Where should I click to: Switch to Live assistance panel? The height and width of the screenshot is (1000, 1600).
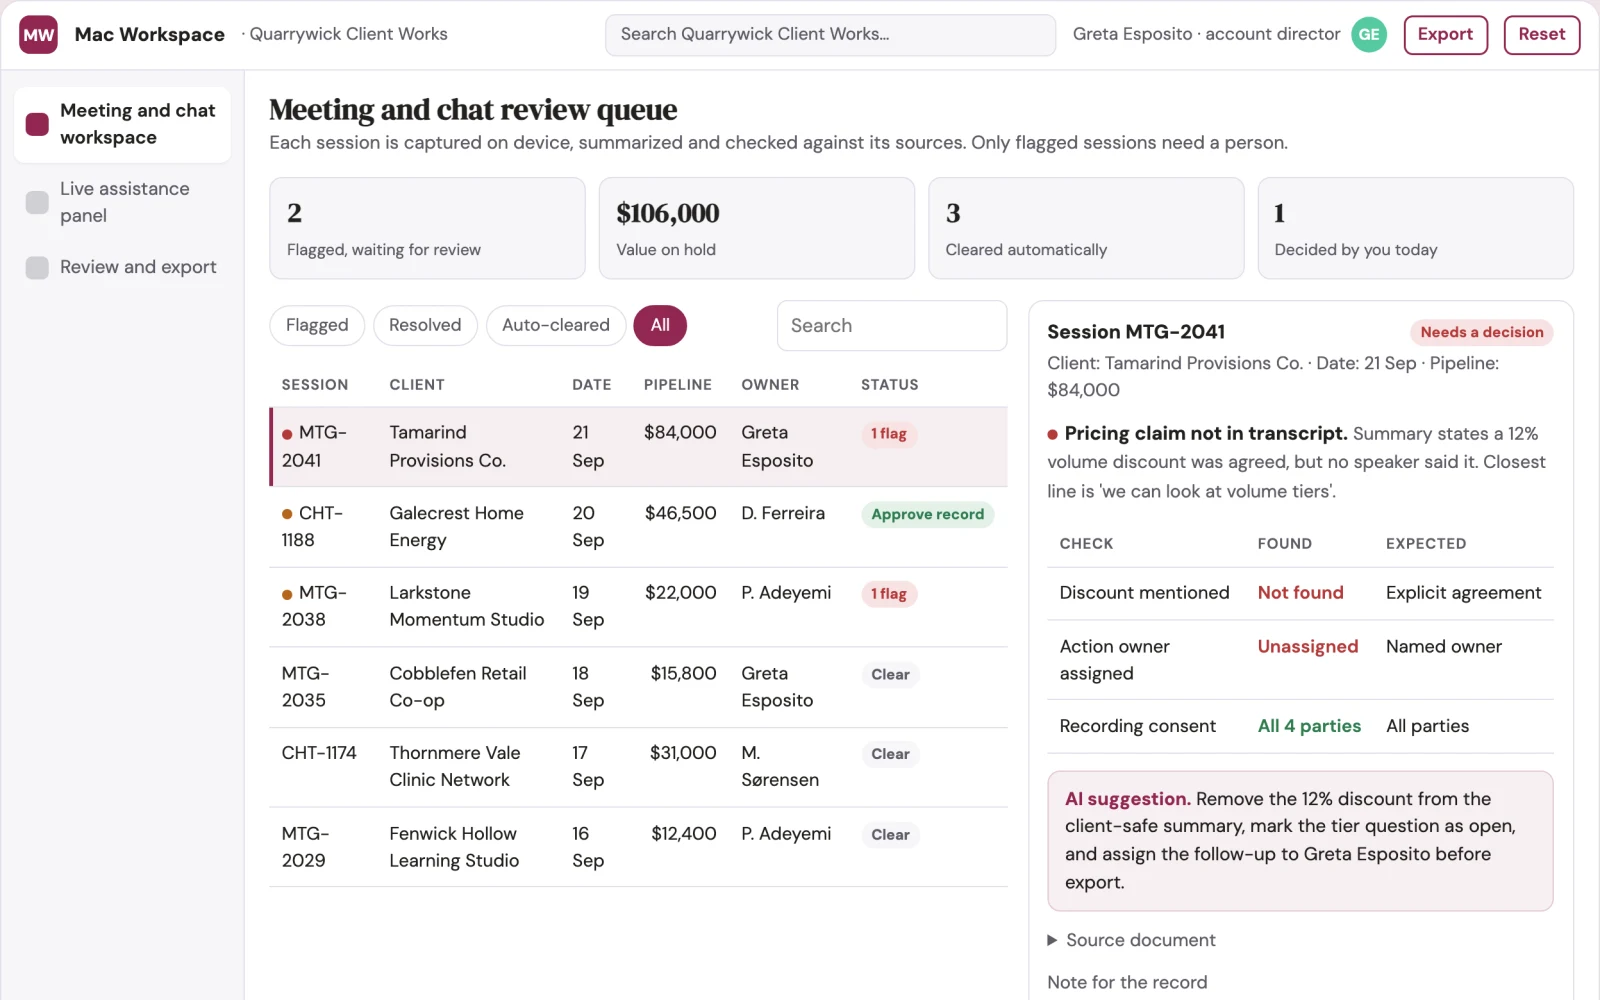click(x=122, y=202)
